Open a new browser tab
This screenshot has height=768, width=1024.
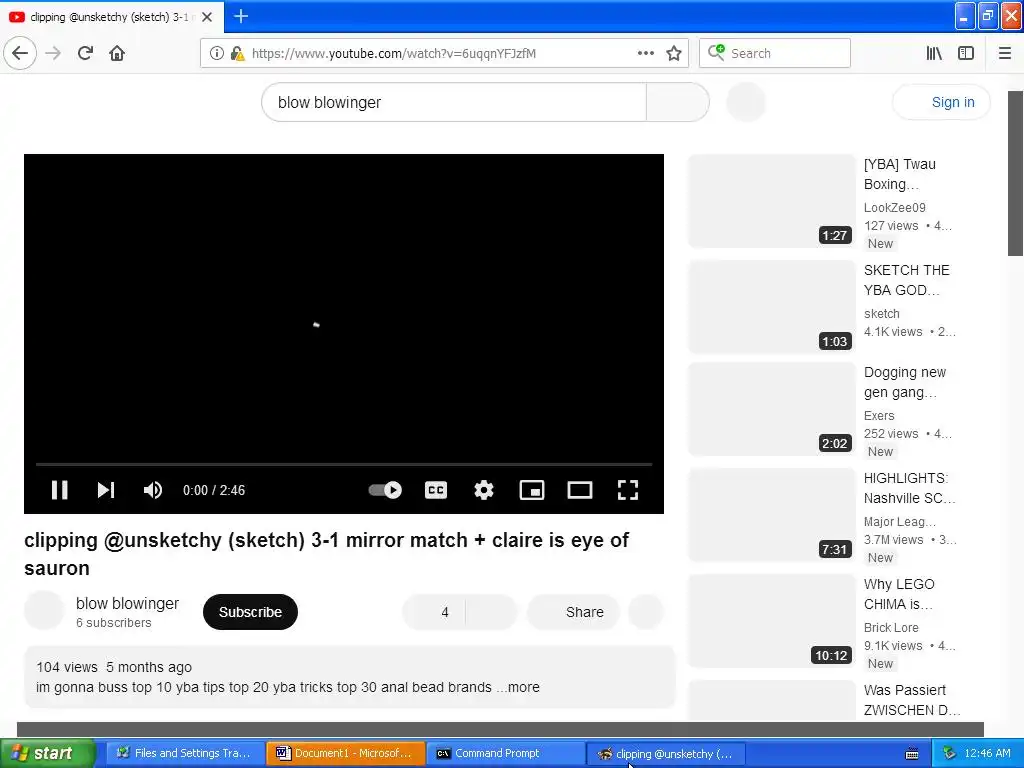(x=241, y=16)
